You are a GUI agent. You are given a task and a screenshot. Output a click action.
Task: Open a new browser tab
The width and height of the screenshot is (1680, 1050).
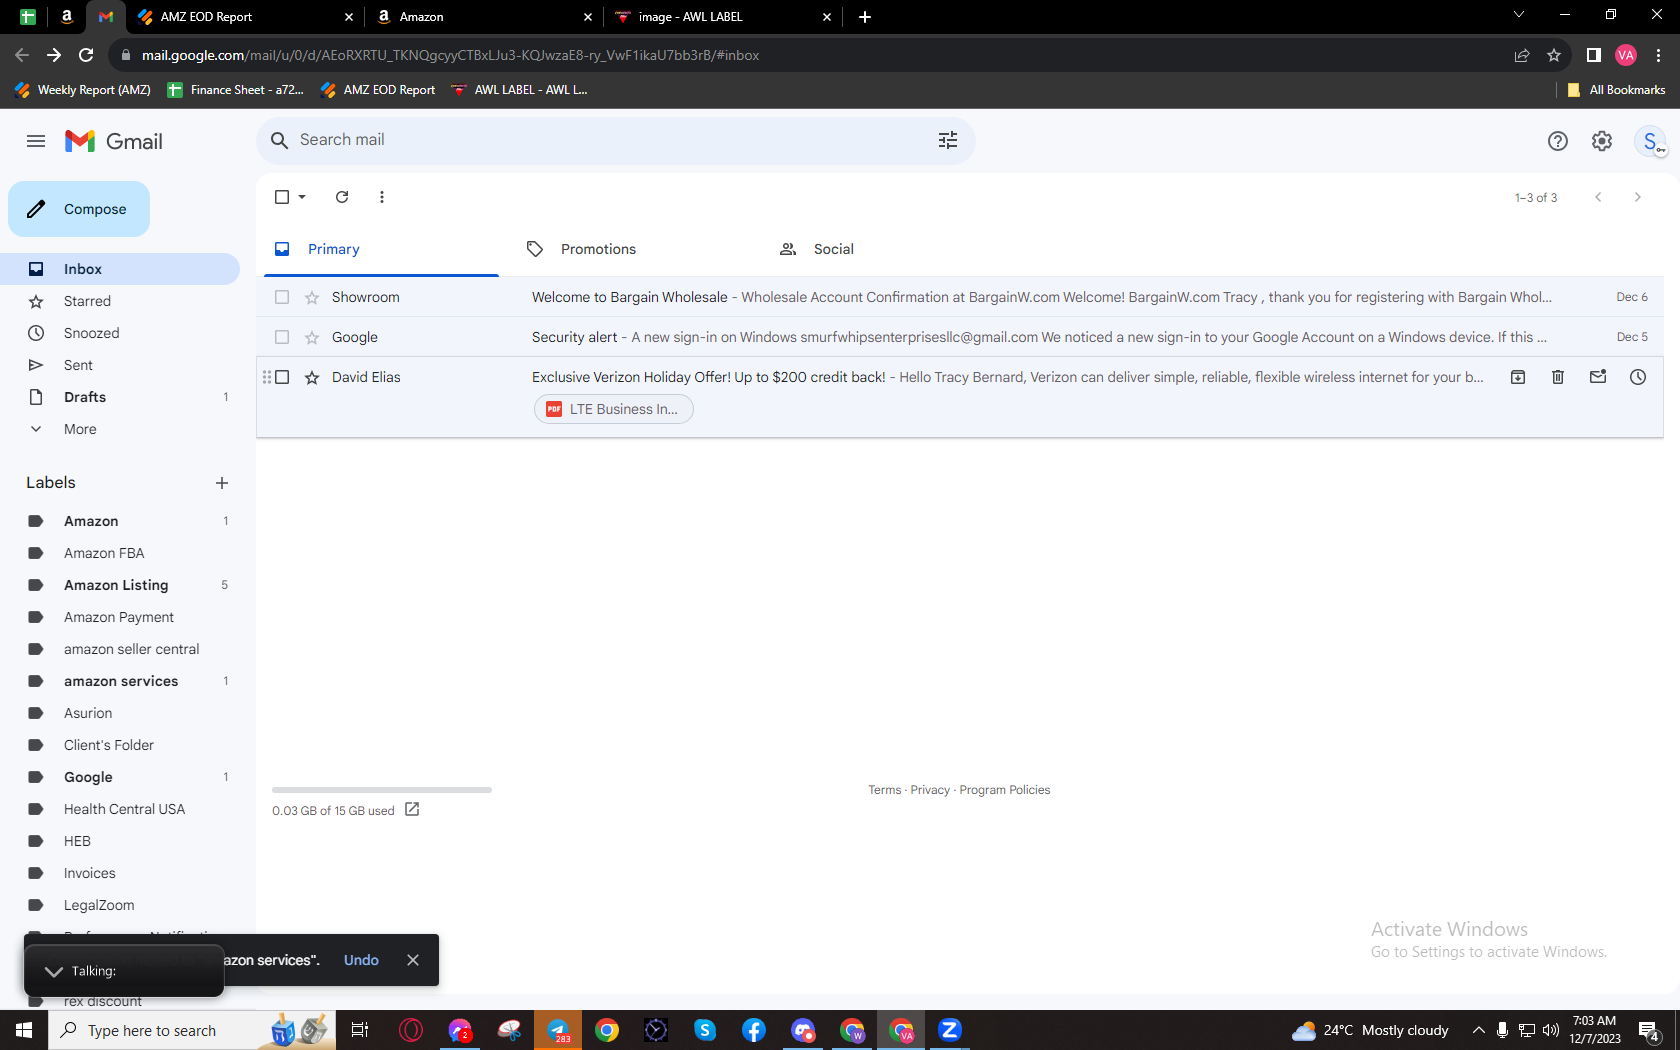click(x=865, y=17)
